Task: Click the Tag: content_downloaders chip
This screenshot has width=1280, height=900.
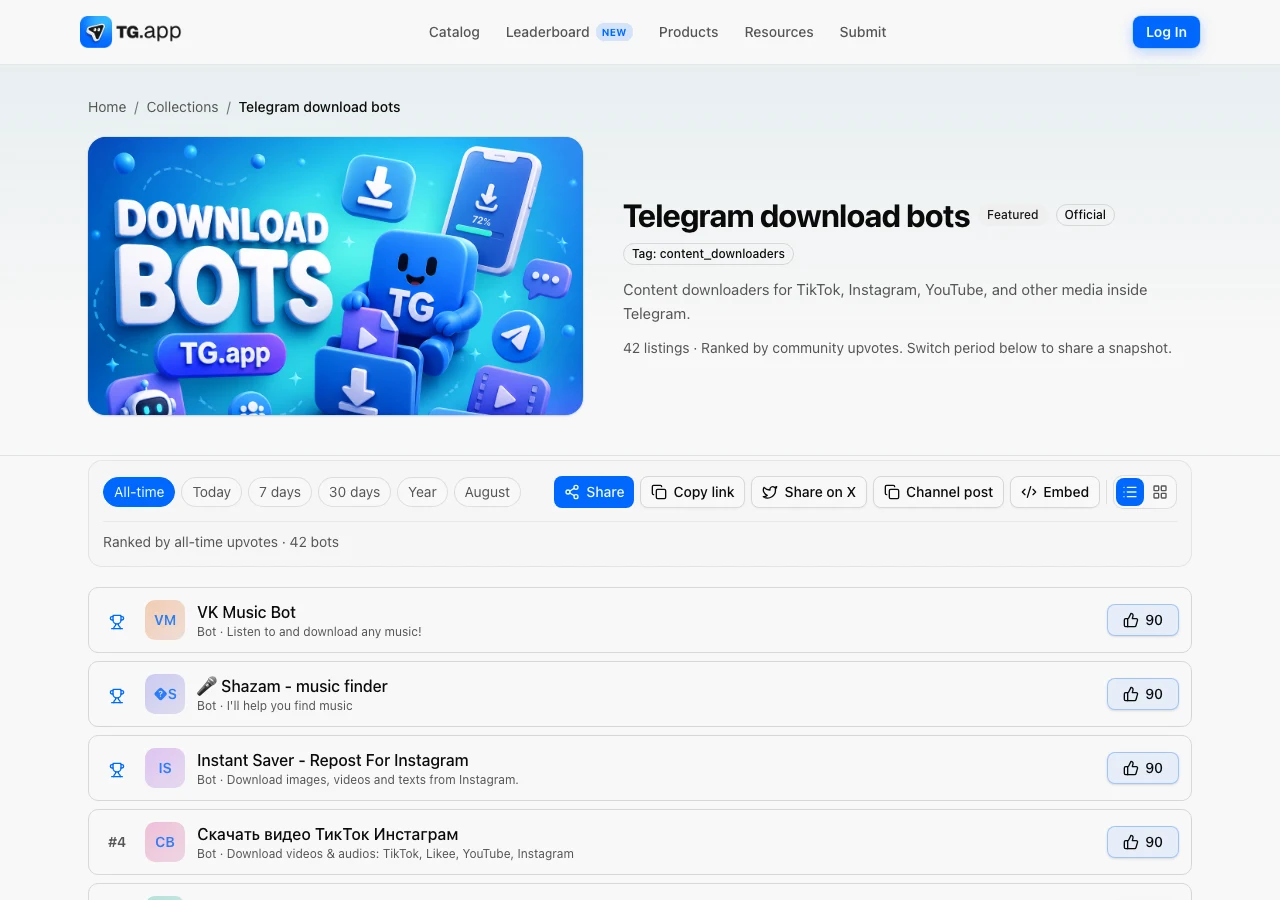Action: [708, 254]
